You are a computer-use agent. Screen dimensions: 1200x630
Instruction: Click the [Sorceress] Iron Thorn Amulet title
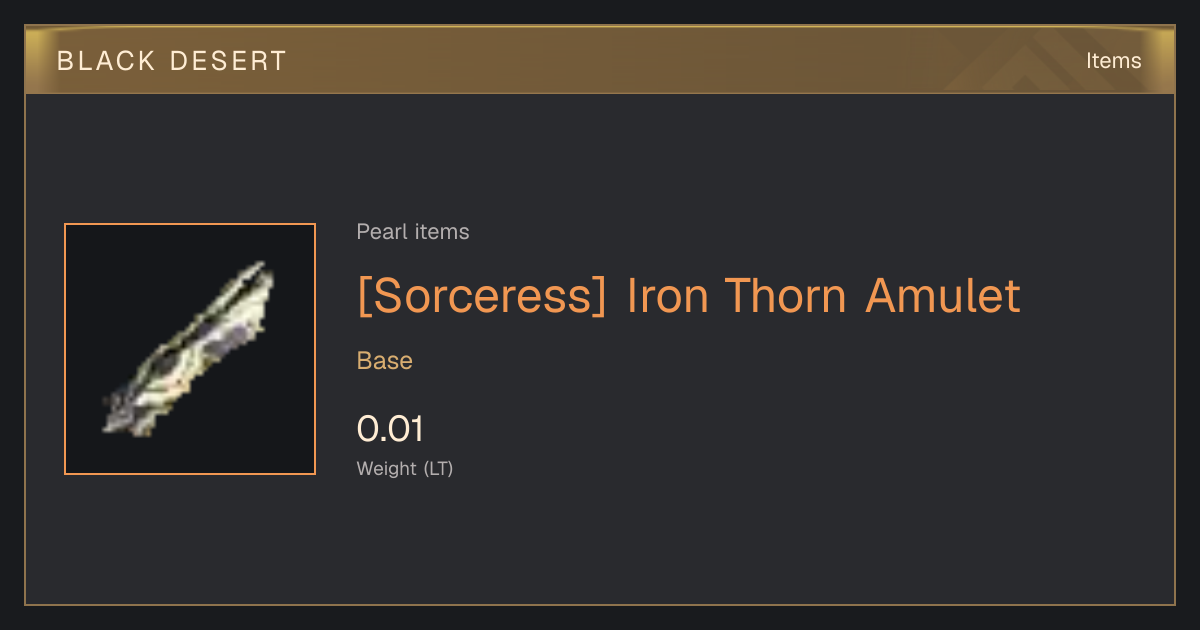pos(689,296)
